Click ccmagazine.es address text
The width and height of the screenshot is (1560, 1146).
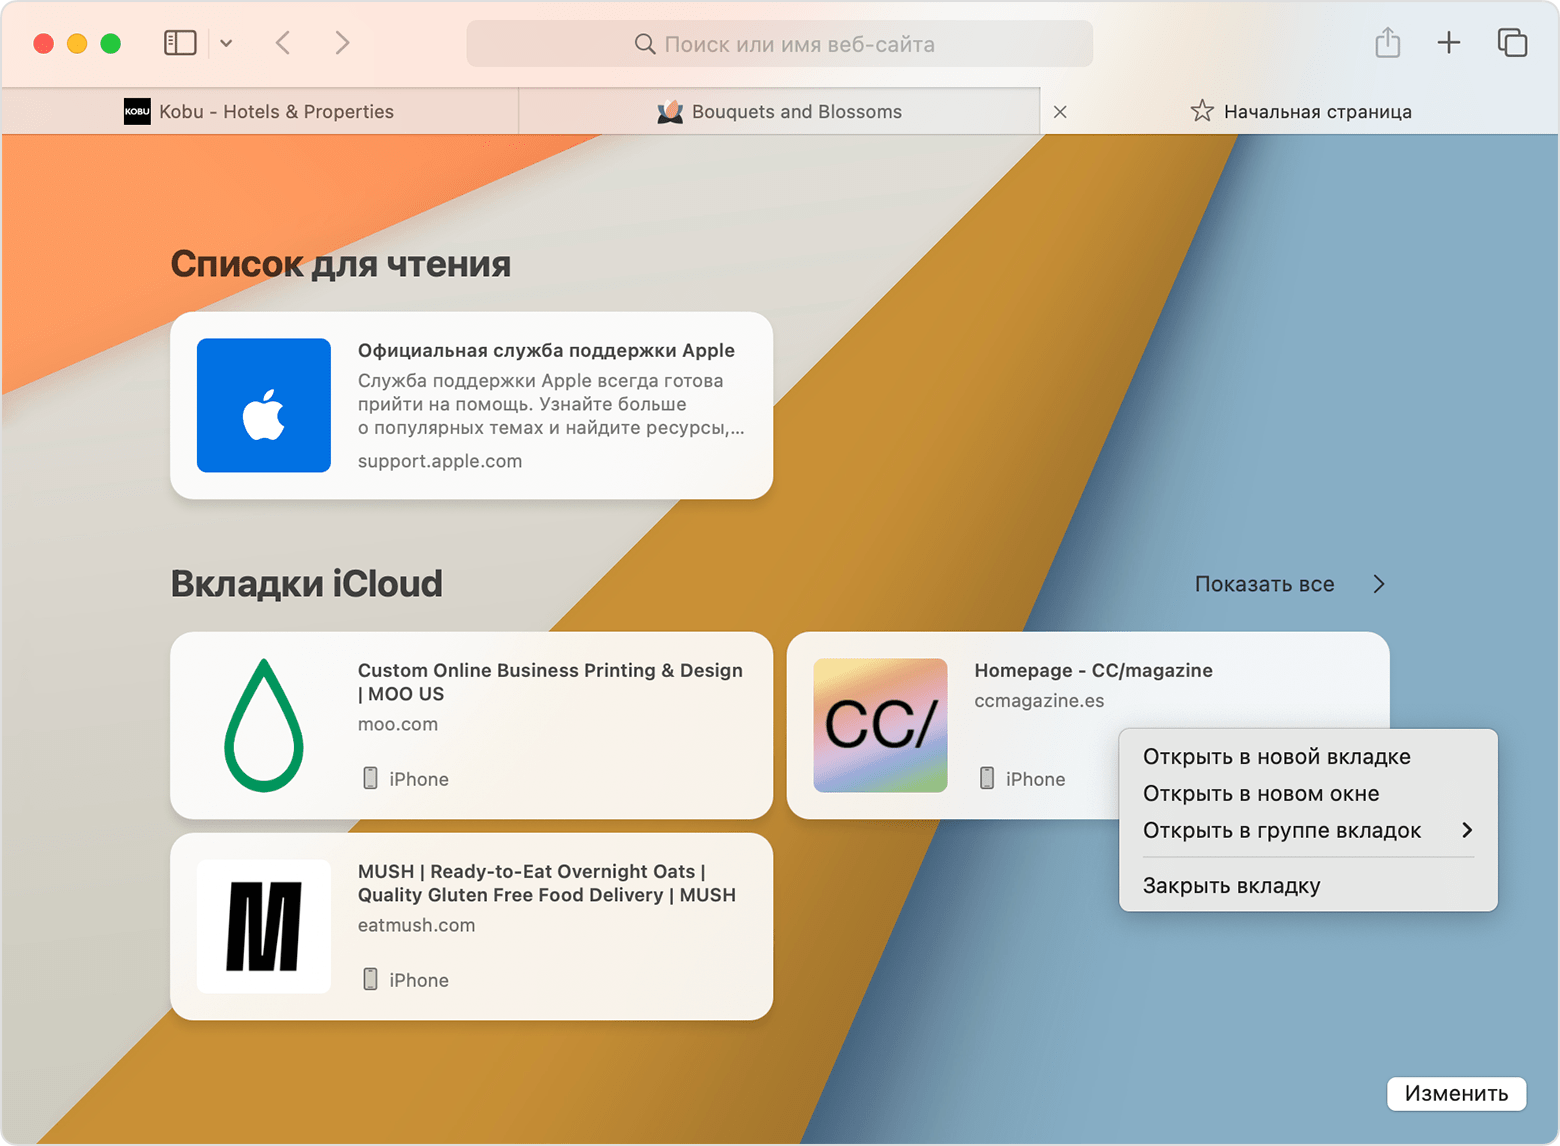click(1039, 701)
